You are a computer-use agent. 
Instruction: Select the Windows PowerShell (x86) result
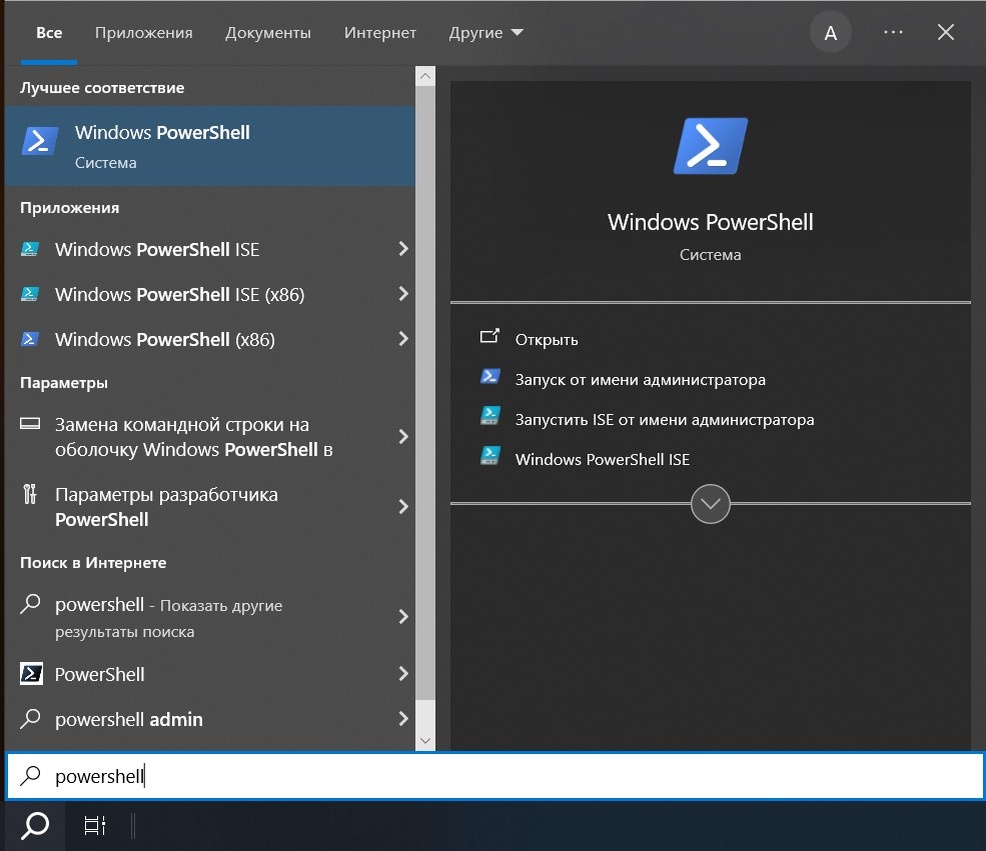pos(210,339)
